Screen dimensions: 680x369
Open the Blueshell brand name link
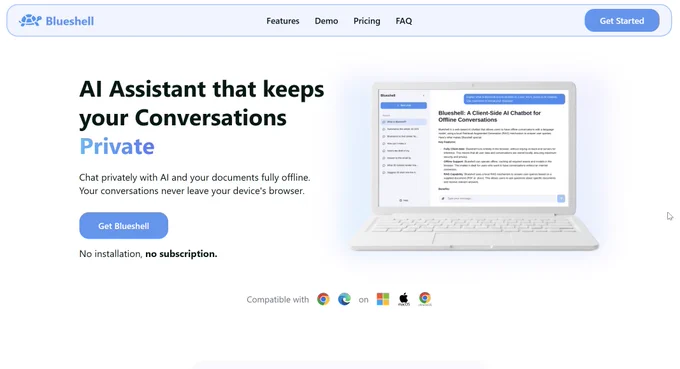coord(69,21)
